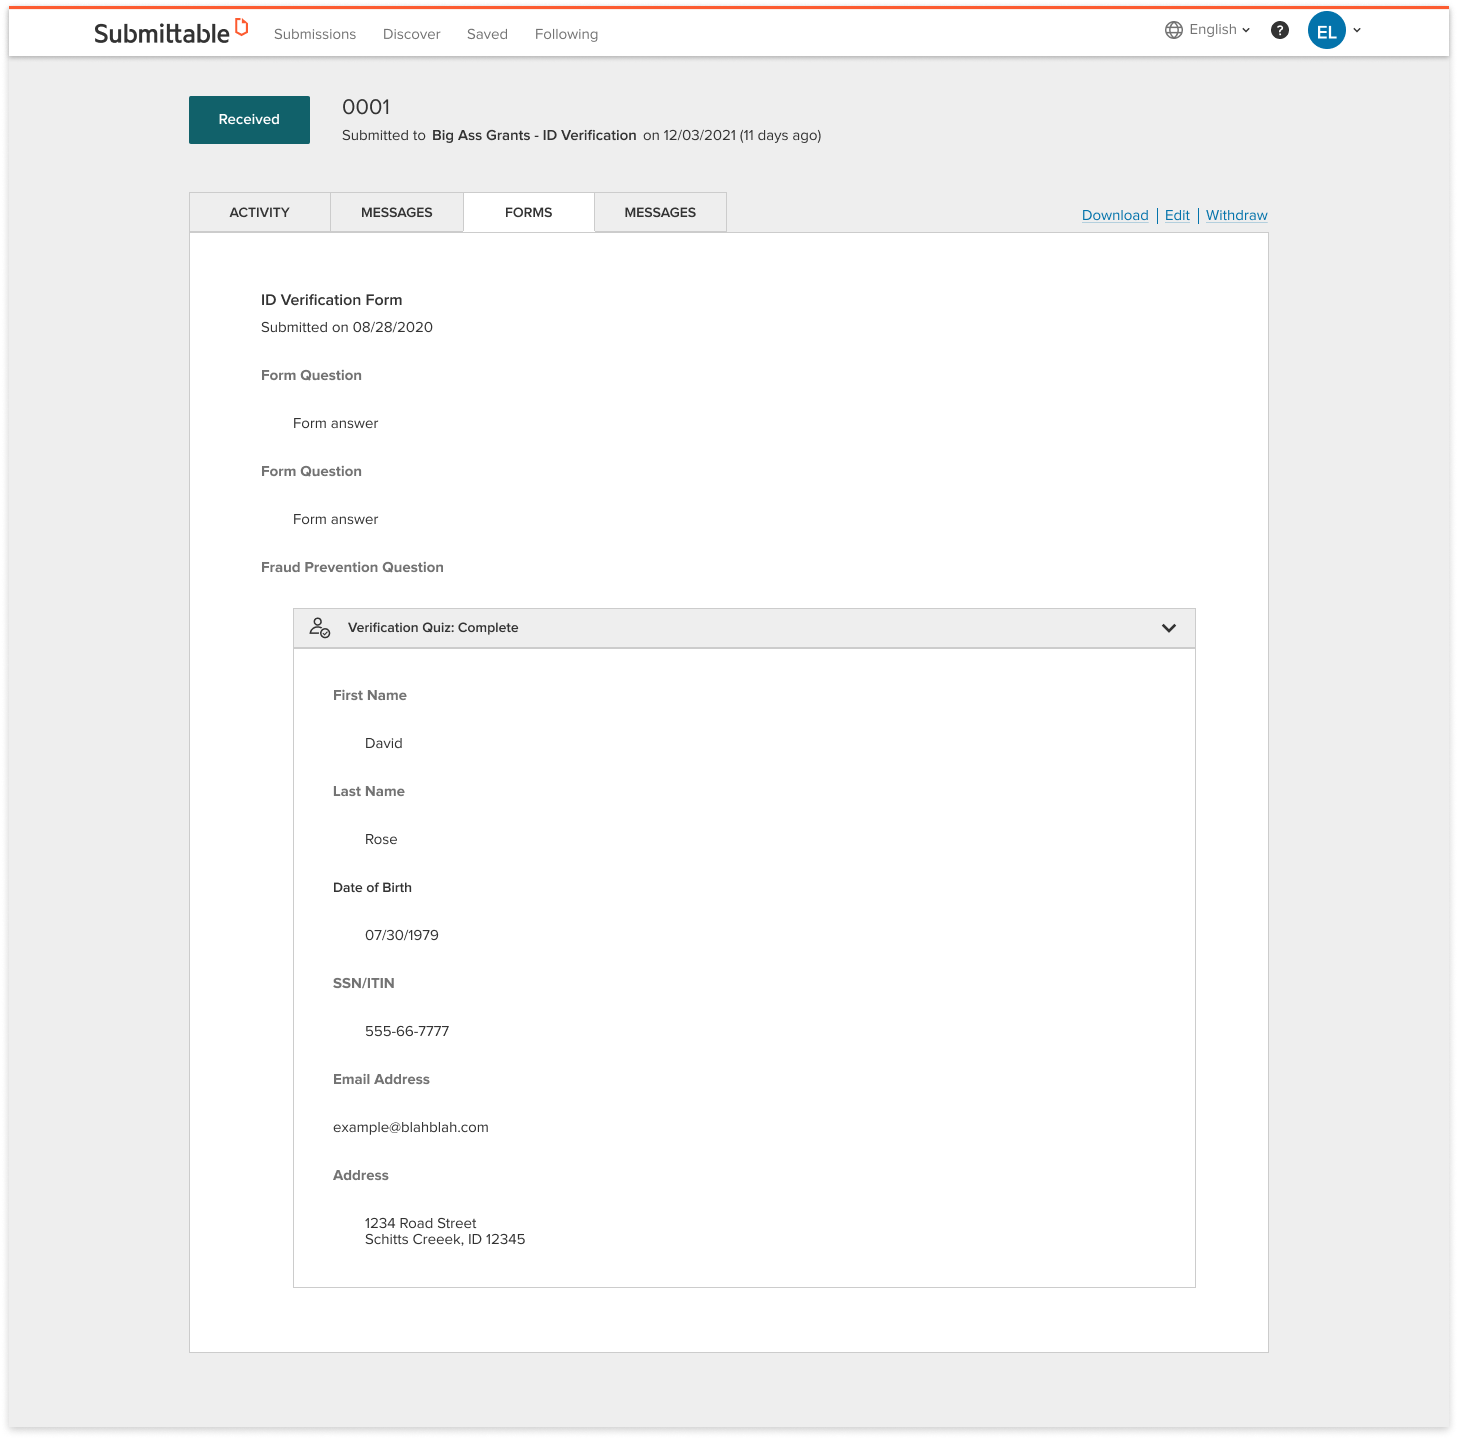This screenshot has height=1439, width=1458.
Task: Select the FORMS tab
Action: (x=529, y=212)
